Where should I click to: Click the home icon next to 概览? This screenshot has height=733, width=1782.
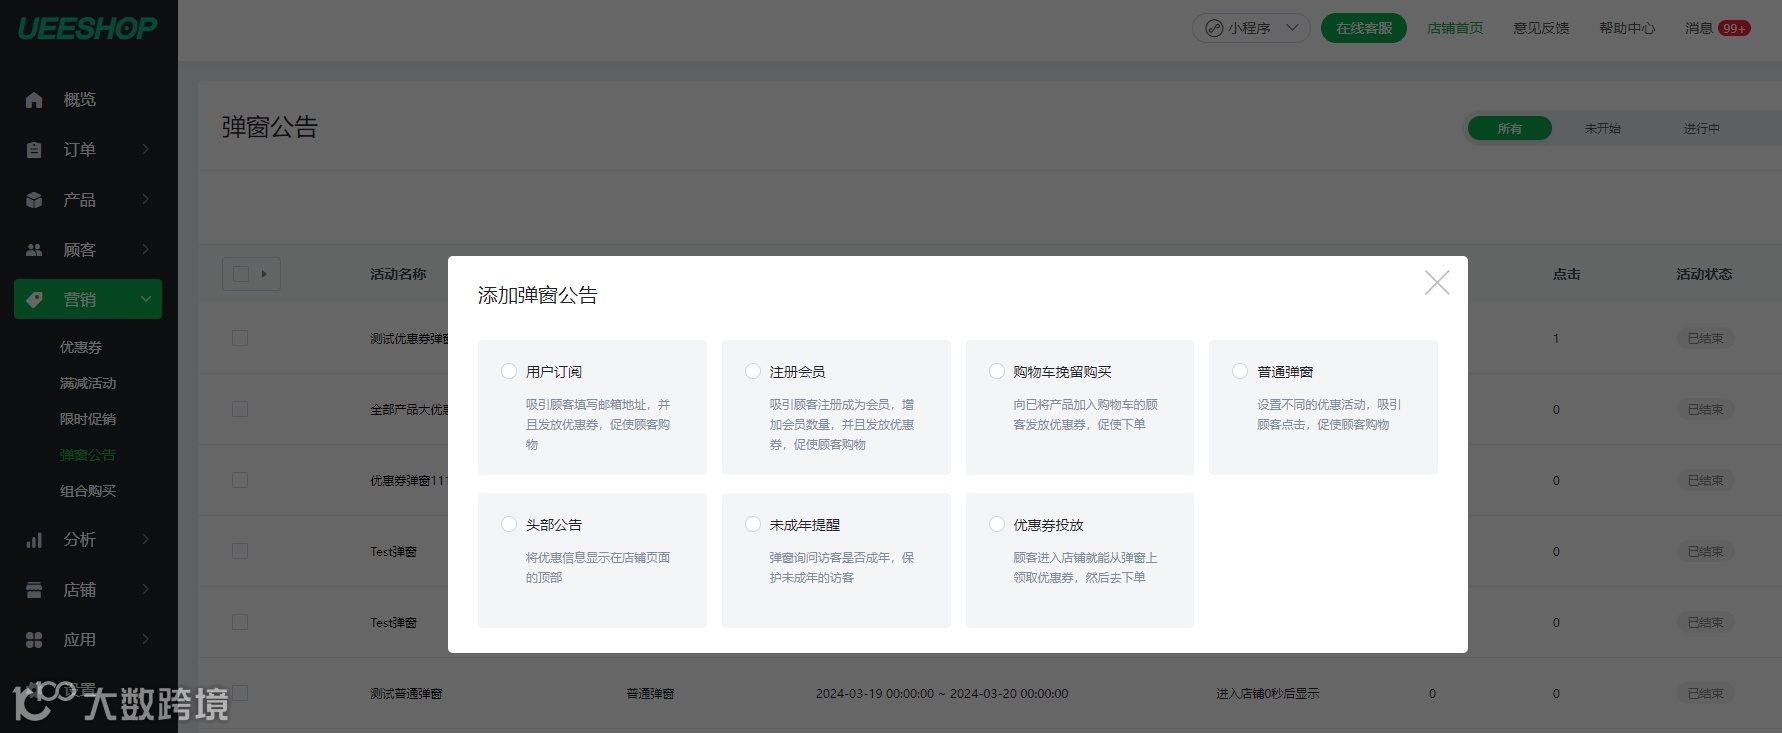click(x=34, y=100)
